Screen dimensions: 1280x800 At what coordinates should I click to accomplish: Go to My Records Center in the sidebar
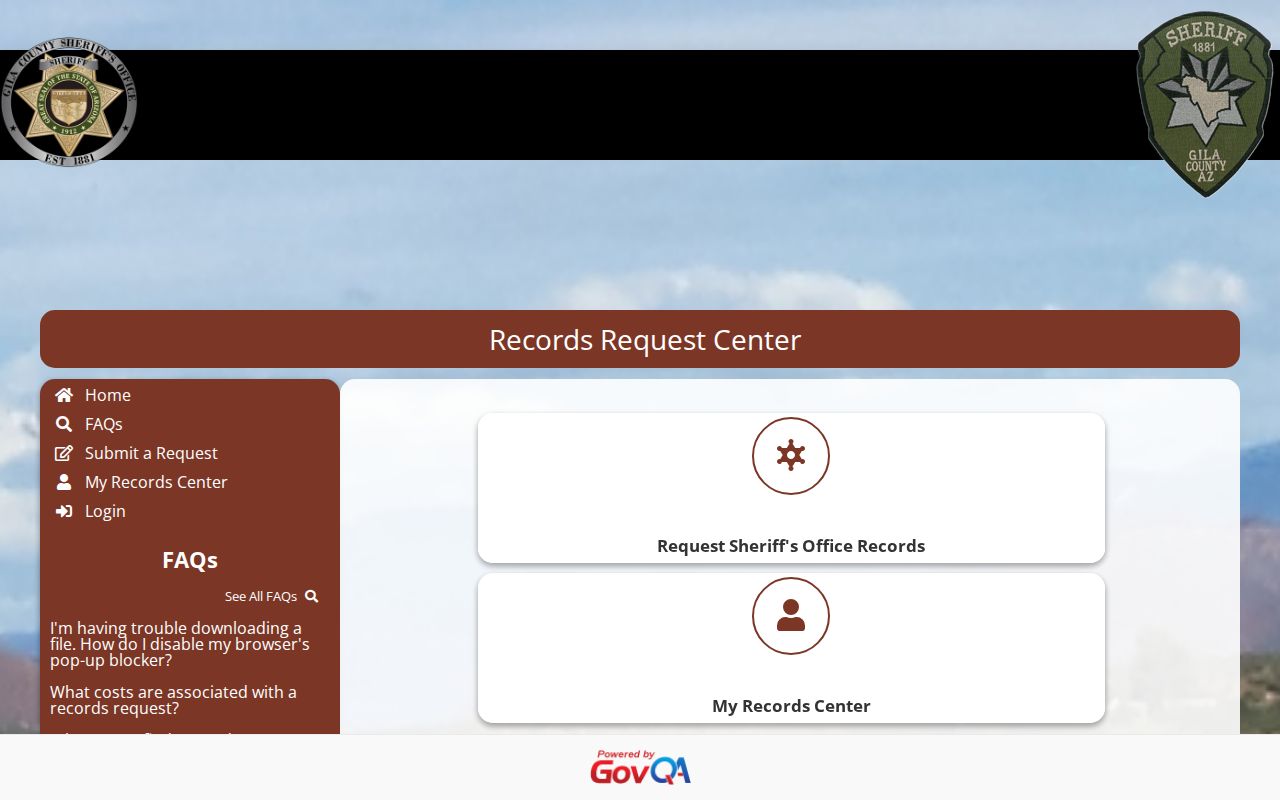pyautogui.click(x=156, y=482)
